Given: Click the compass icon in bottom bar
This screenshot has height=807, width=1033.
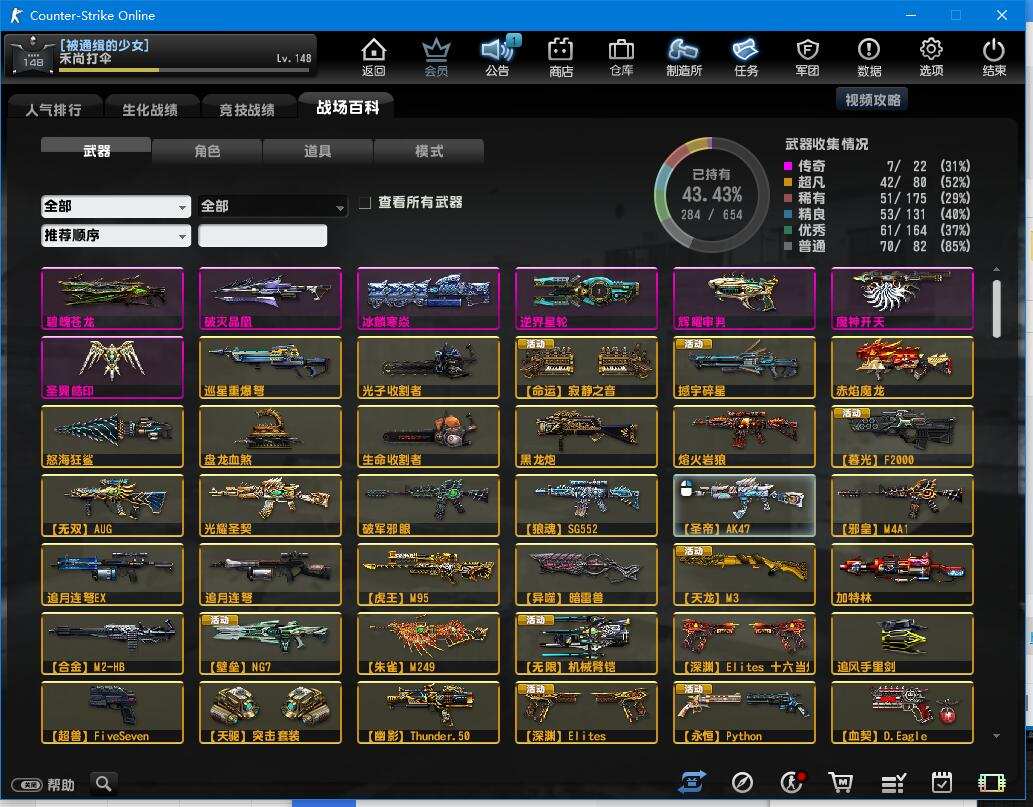Looking at the screenshot, I should pyautogui.click(x=742, y=783).
